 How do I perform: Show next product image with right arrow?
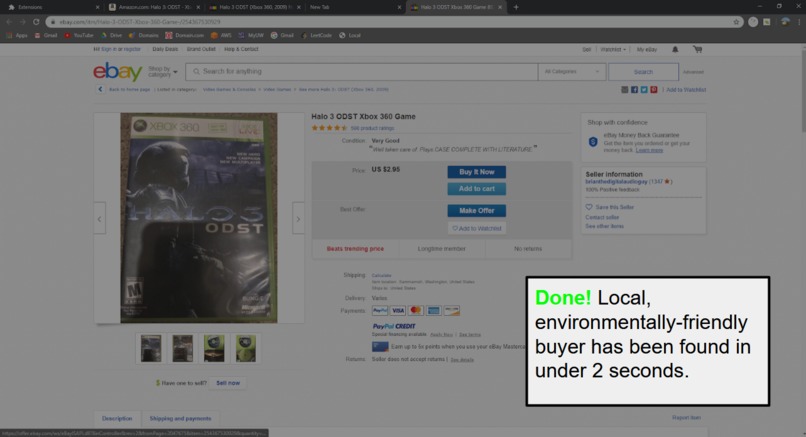(298, 219)
